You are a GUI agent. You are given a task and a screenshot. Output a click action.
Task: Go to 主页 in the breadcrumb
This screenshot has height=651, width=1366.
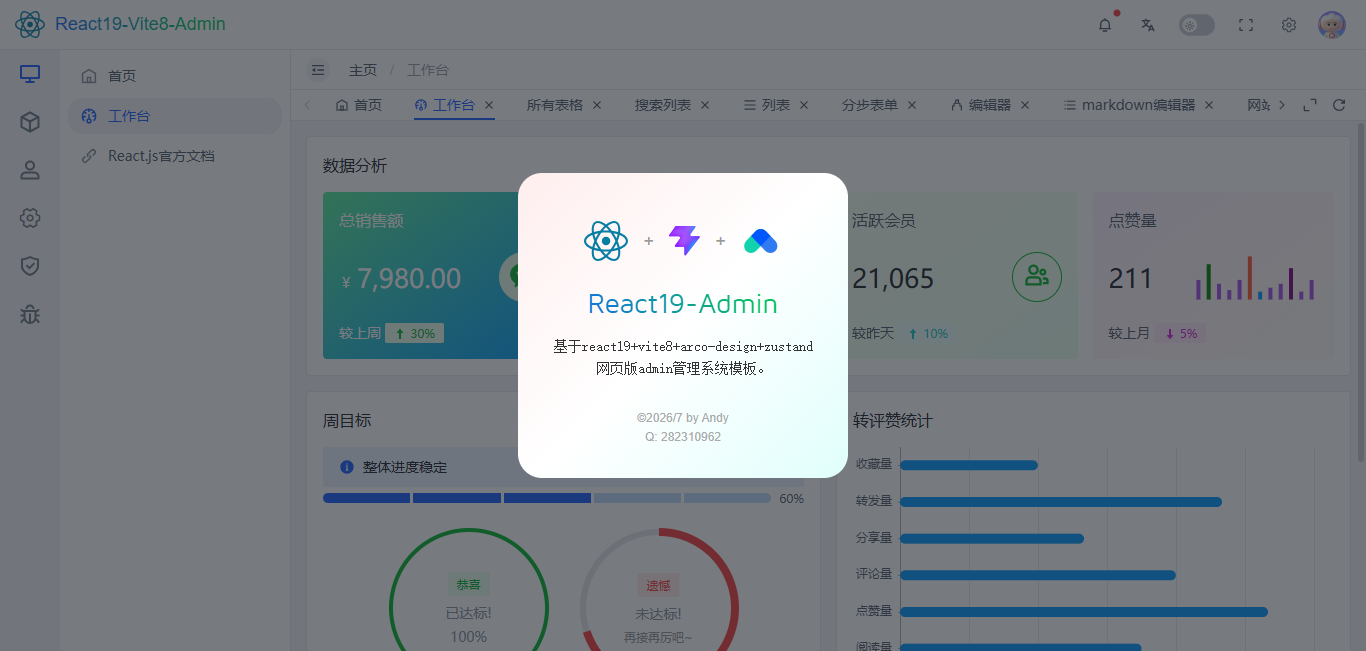pos(363,70)
